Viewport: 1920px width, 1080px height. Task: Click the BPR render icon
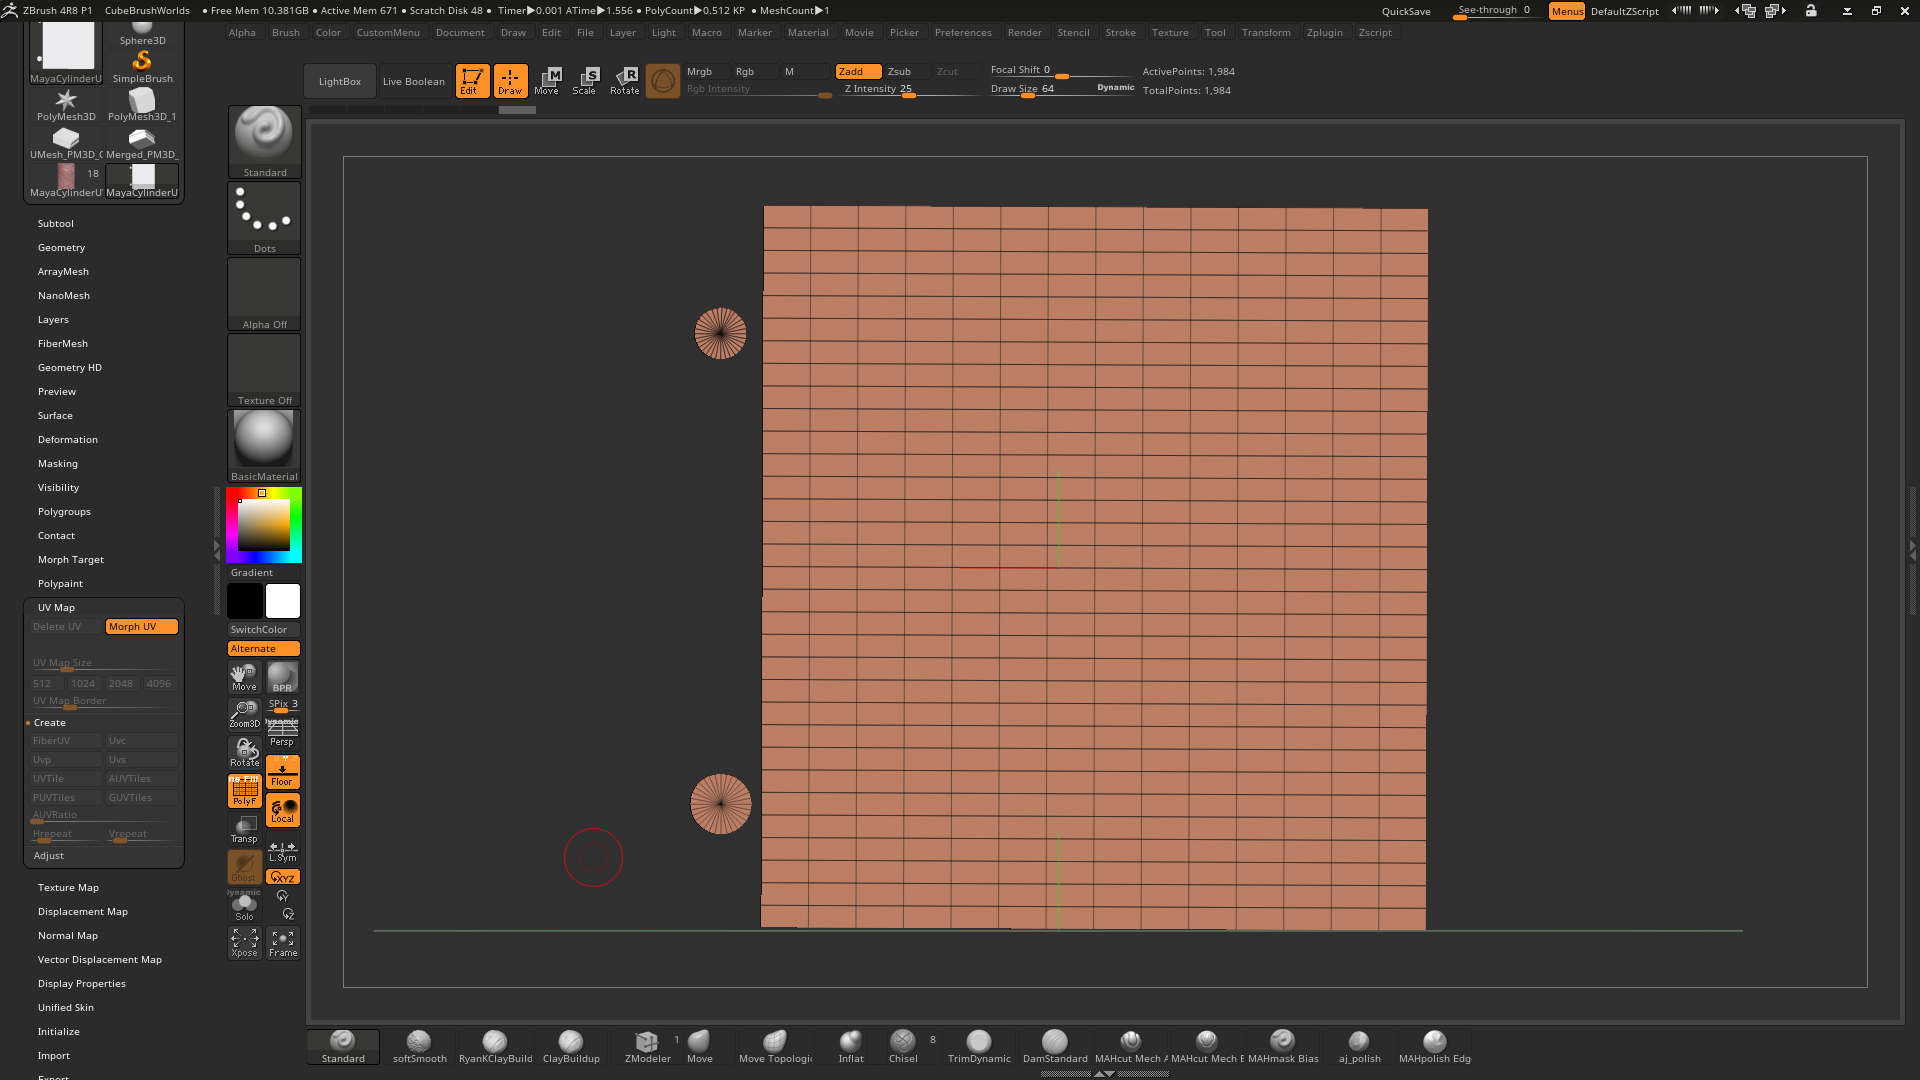point(283,677)
